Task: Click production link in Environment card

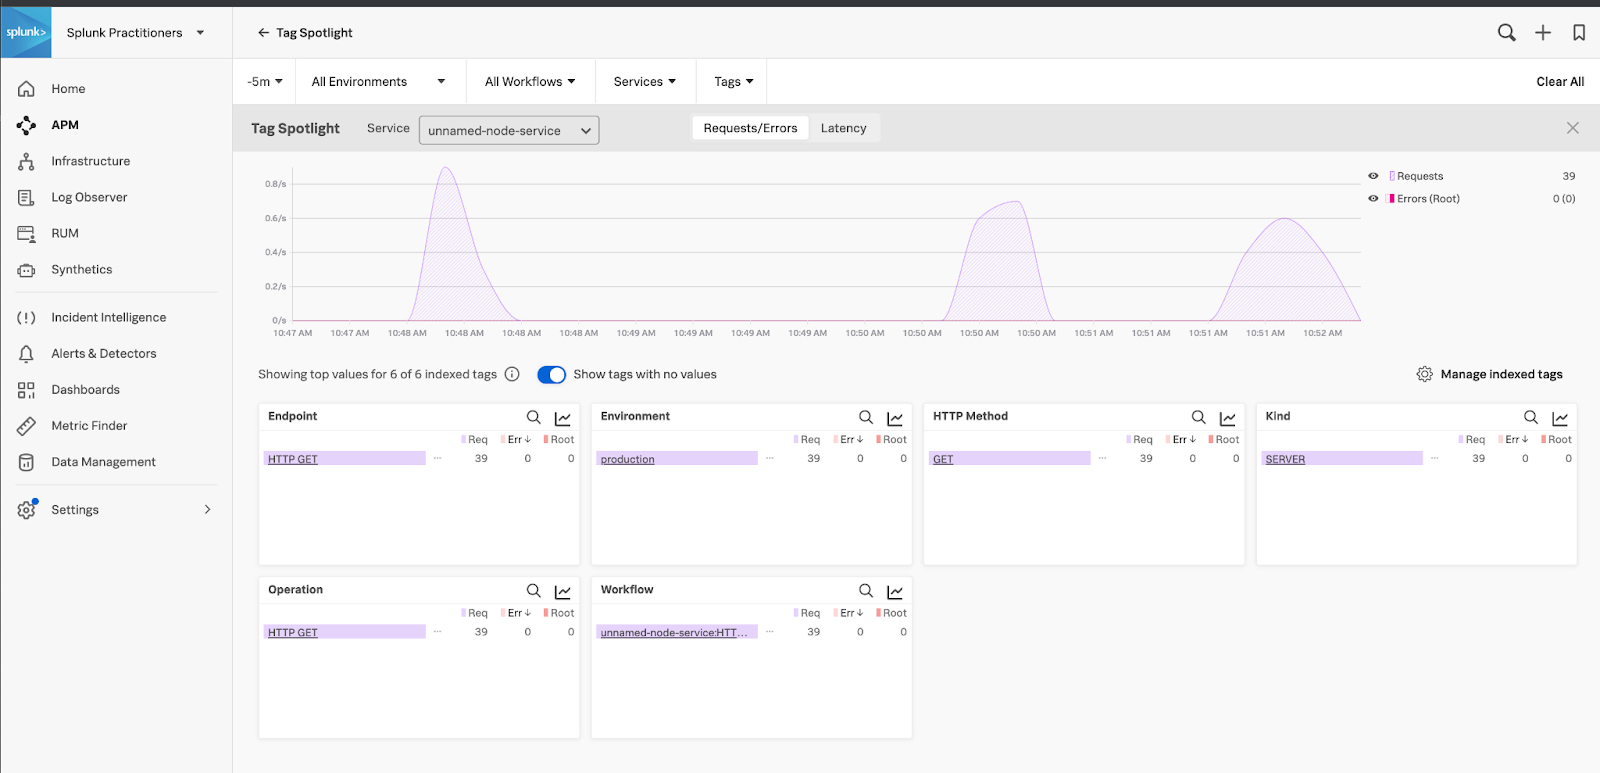Action: [x=628, y=459]
